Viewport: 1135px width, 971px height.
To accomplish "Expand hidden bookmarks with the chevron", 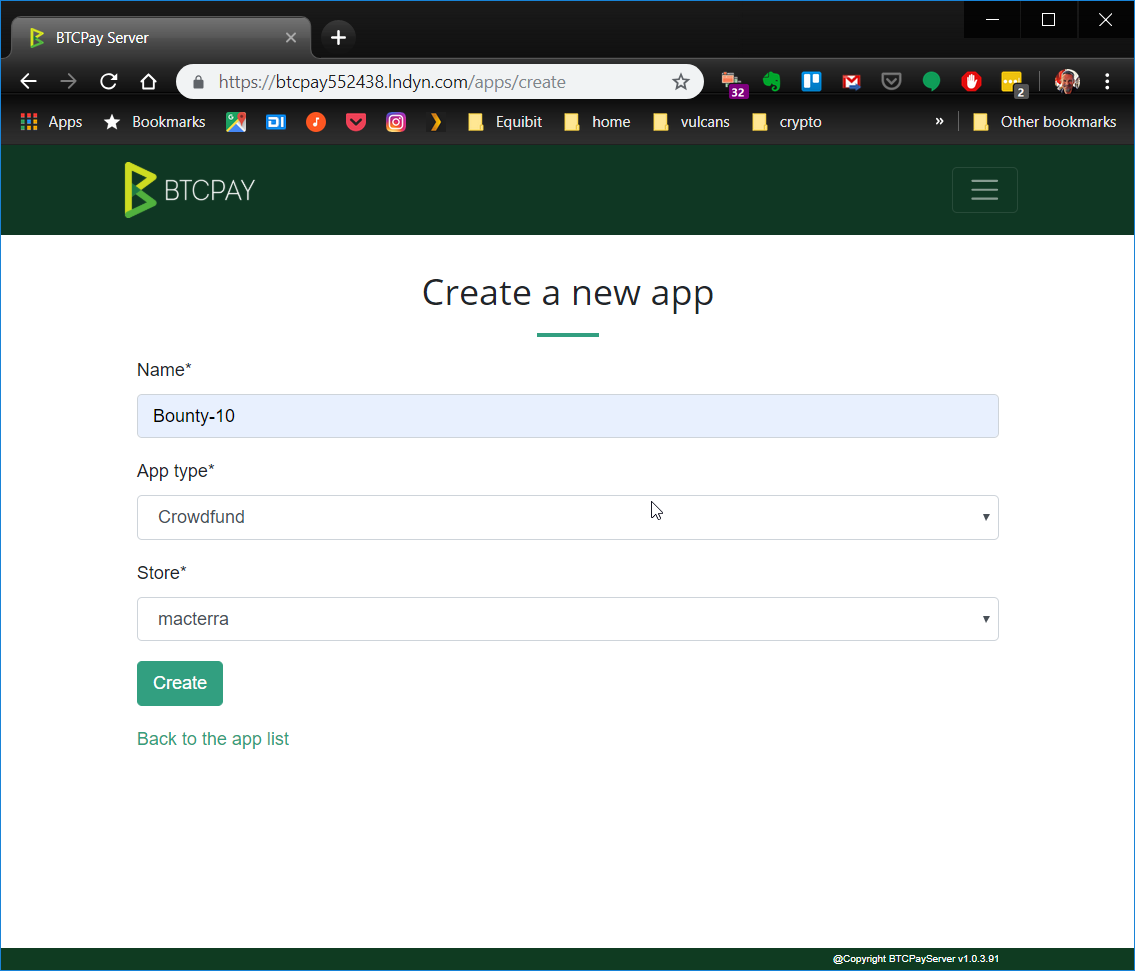I will pyautogui.click(x=938, y=121).
